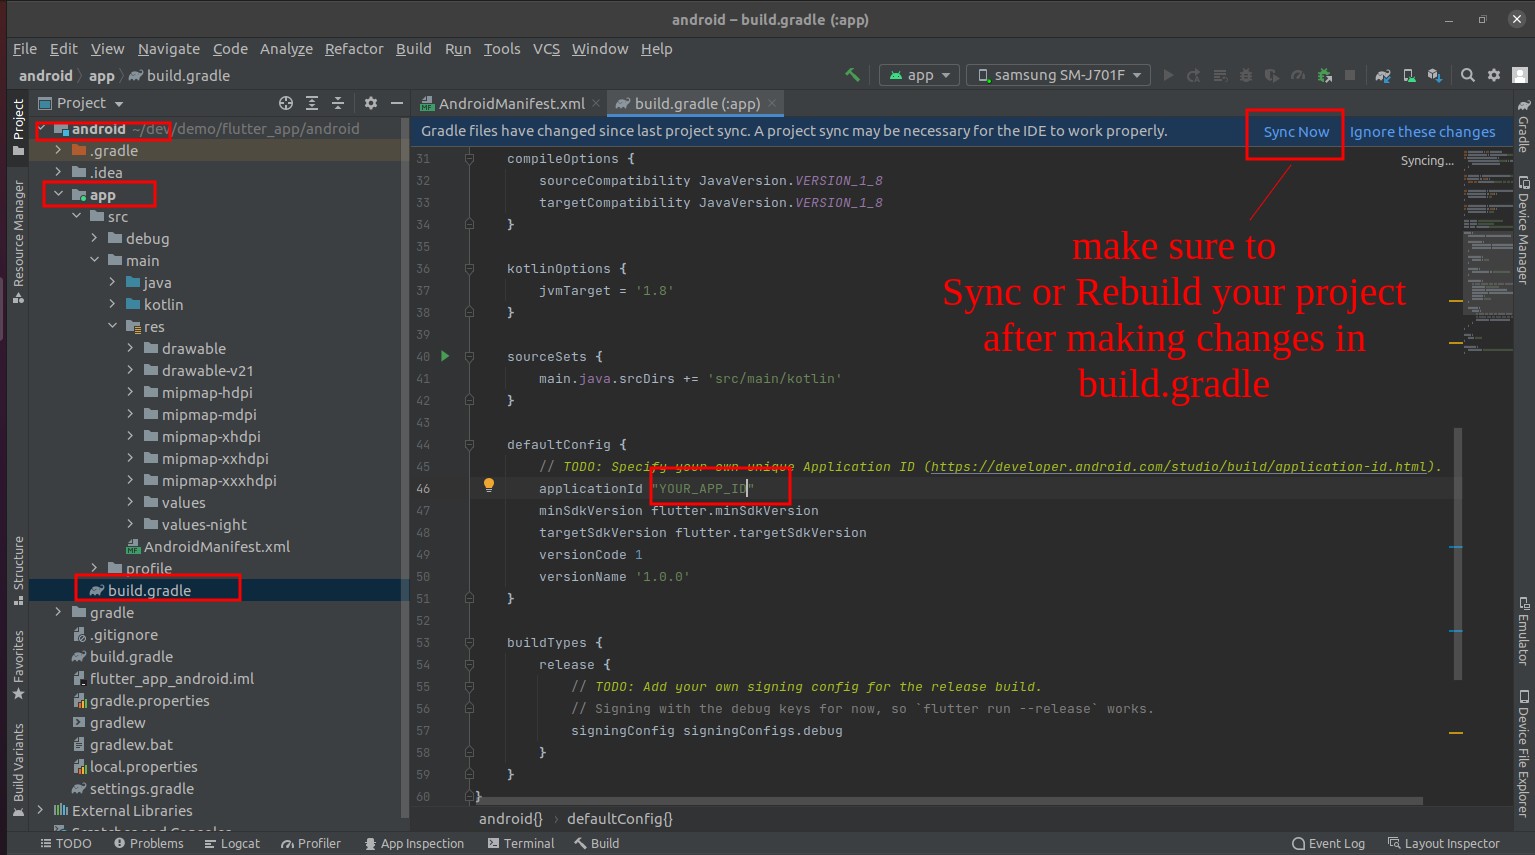Expand the .gradle folder
1535x855 pixels.
[x=59, y=150]
